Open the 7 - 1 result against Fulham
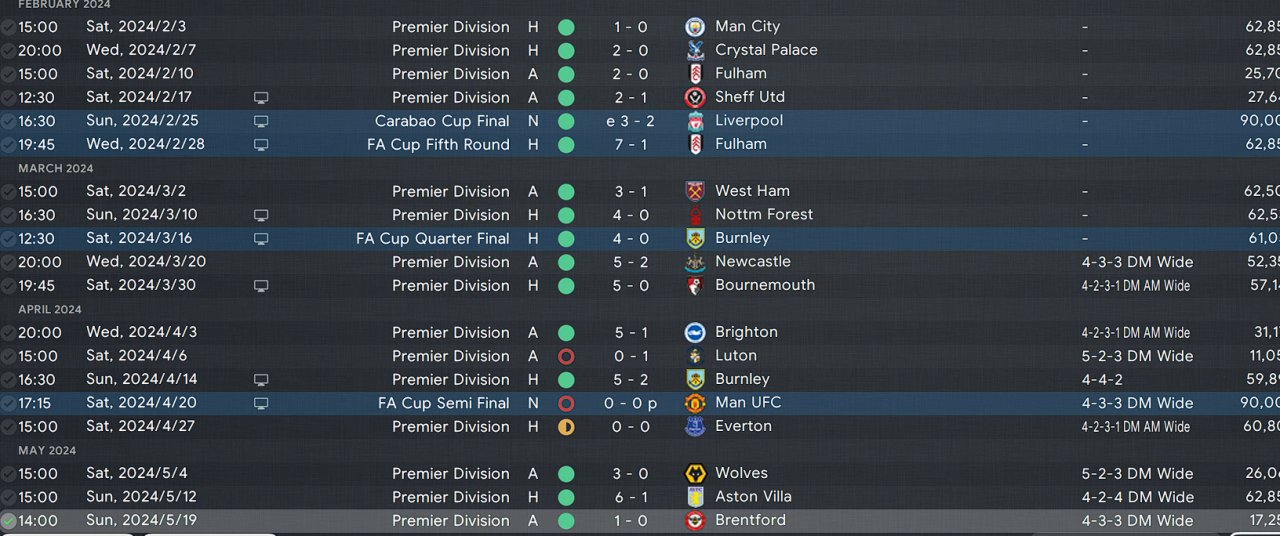This screenshot has width=1280, height=536. [x=631, y=144]
